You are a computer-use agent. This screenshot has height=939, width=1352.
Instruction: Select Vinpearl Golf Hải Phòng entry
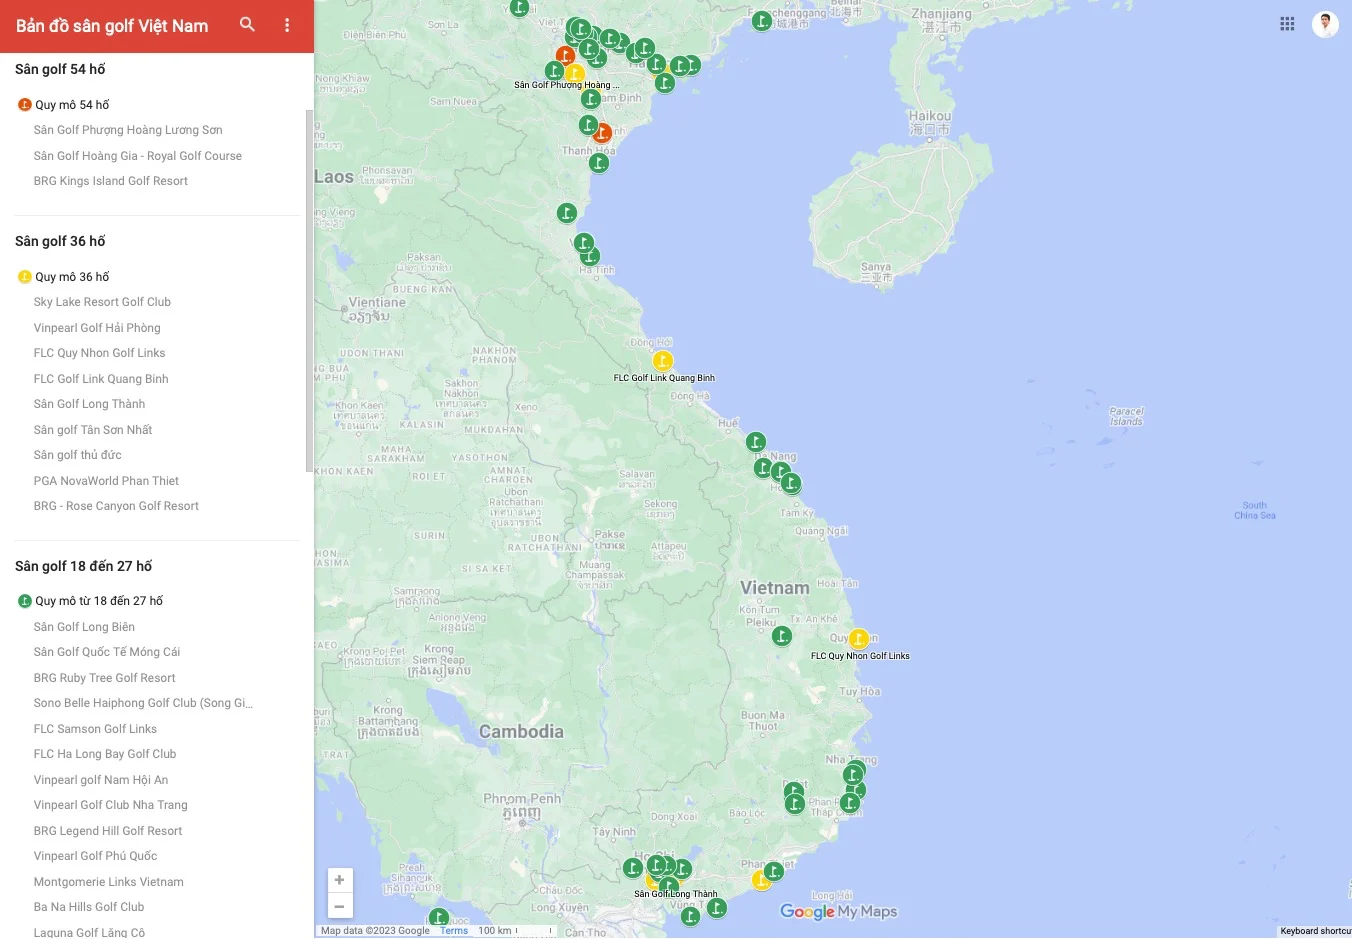tap(97, 328)
